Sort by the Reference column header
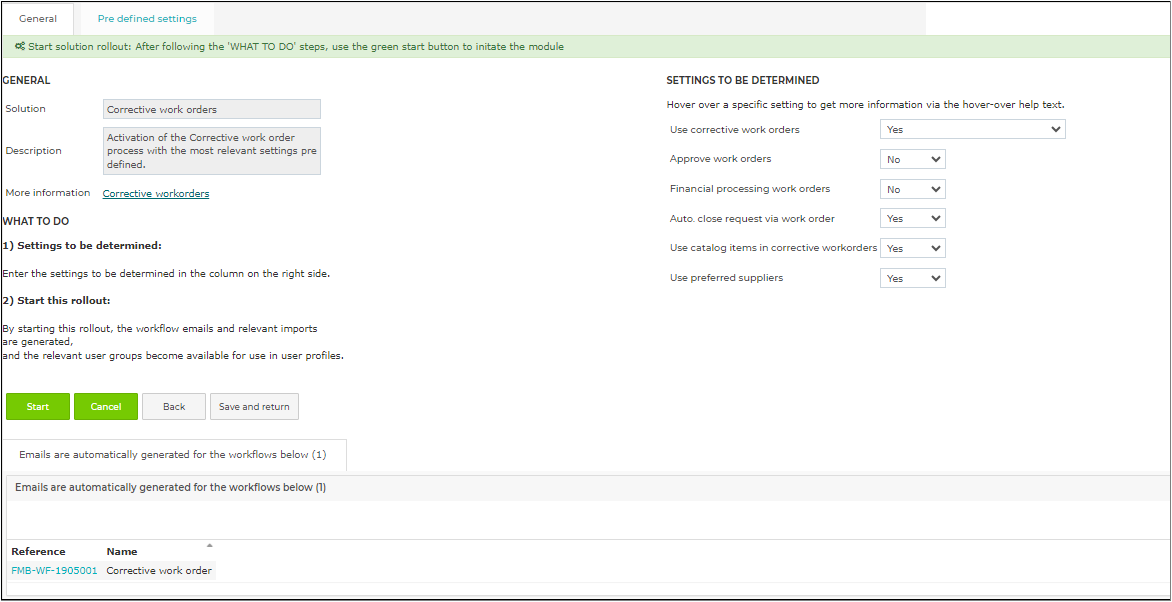Screen dimensions: 1172x602 38,552
